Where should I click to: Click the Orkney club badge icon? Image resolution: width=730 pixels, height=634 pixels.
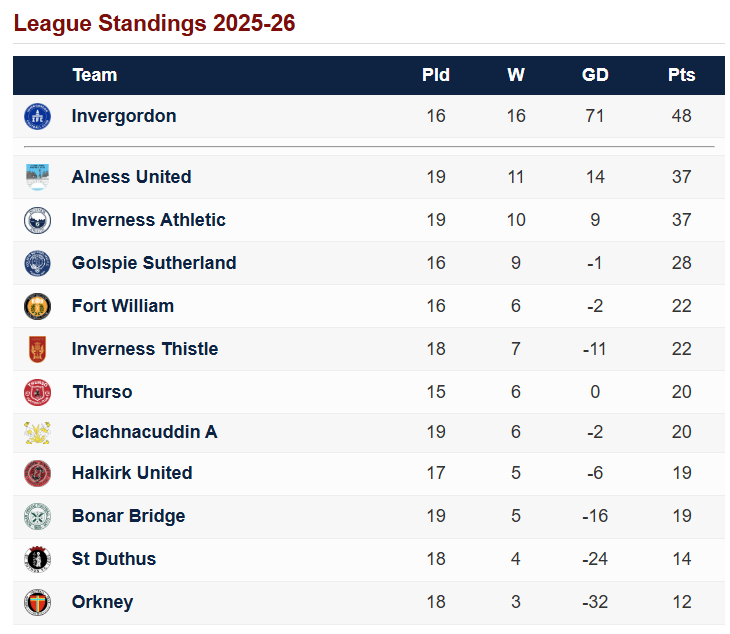[x=37, y=602]
